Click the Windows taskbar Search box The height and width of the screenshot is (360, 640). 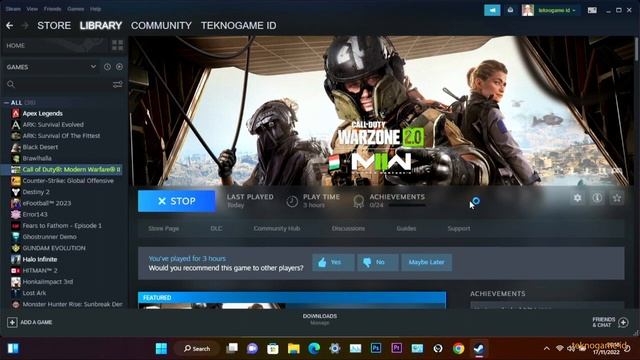click(197, 349)
